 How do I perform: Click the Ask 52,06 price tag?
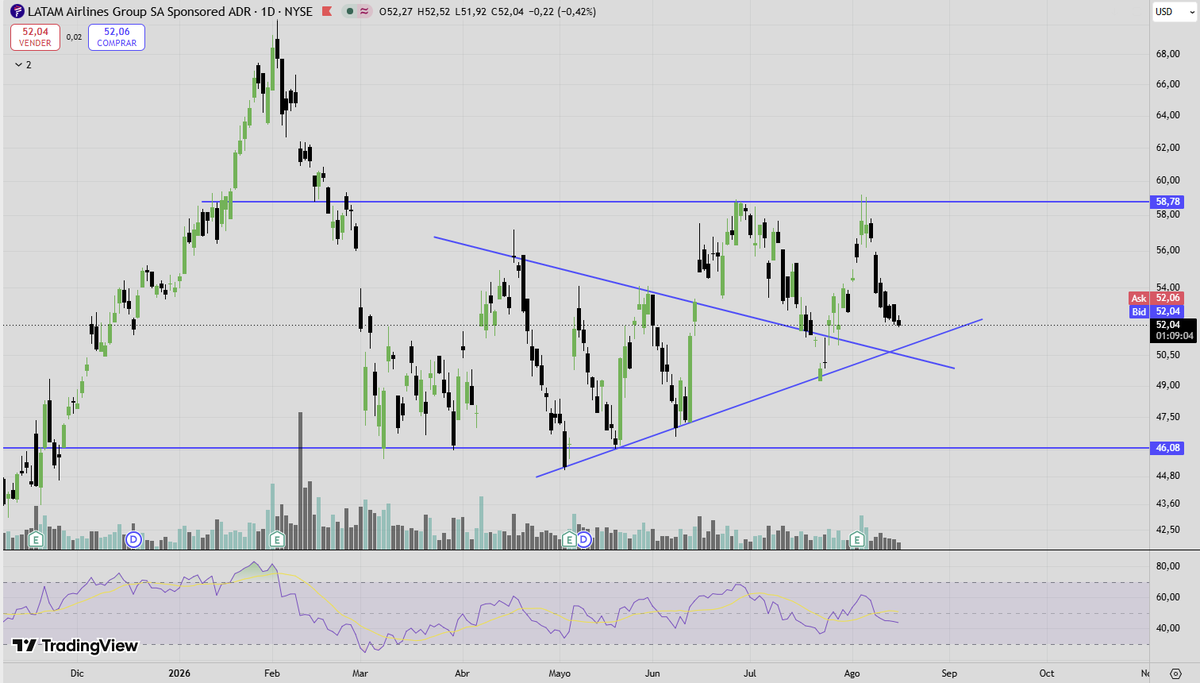tap(1155, 298)
